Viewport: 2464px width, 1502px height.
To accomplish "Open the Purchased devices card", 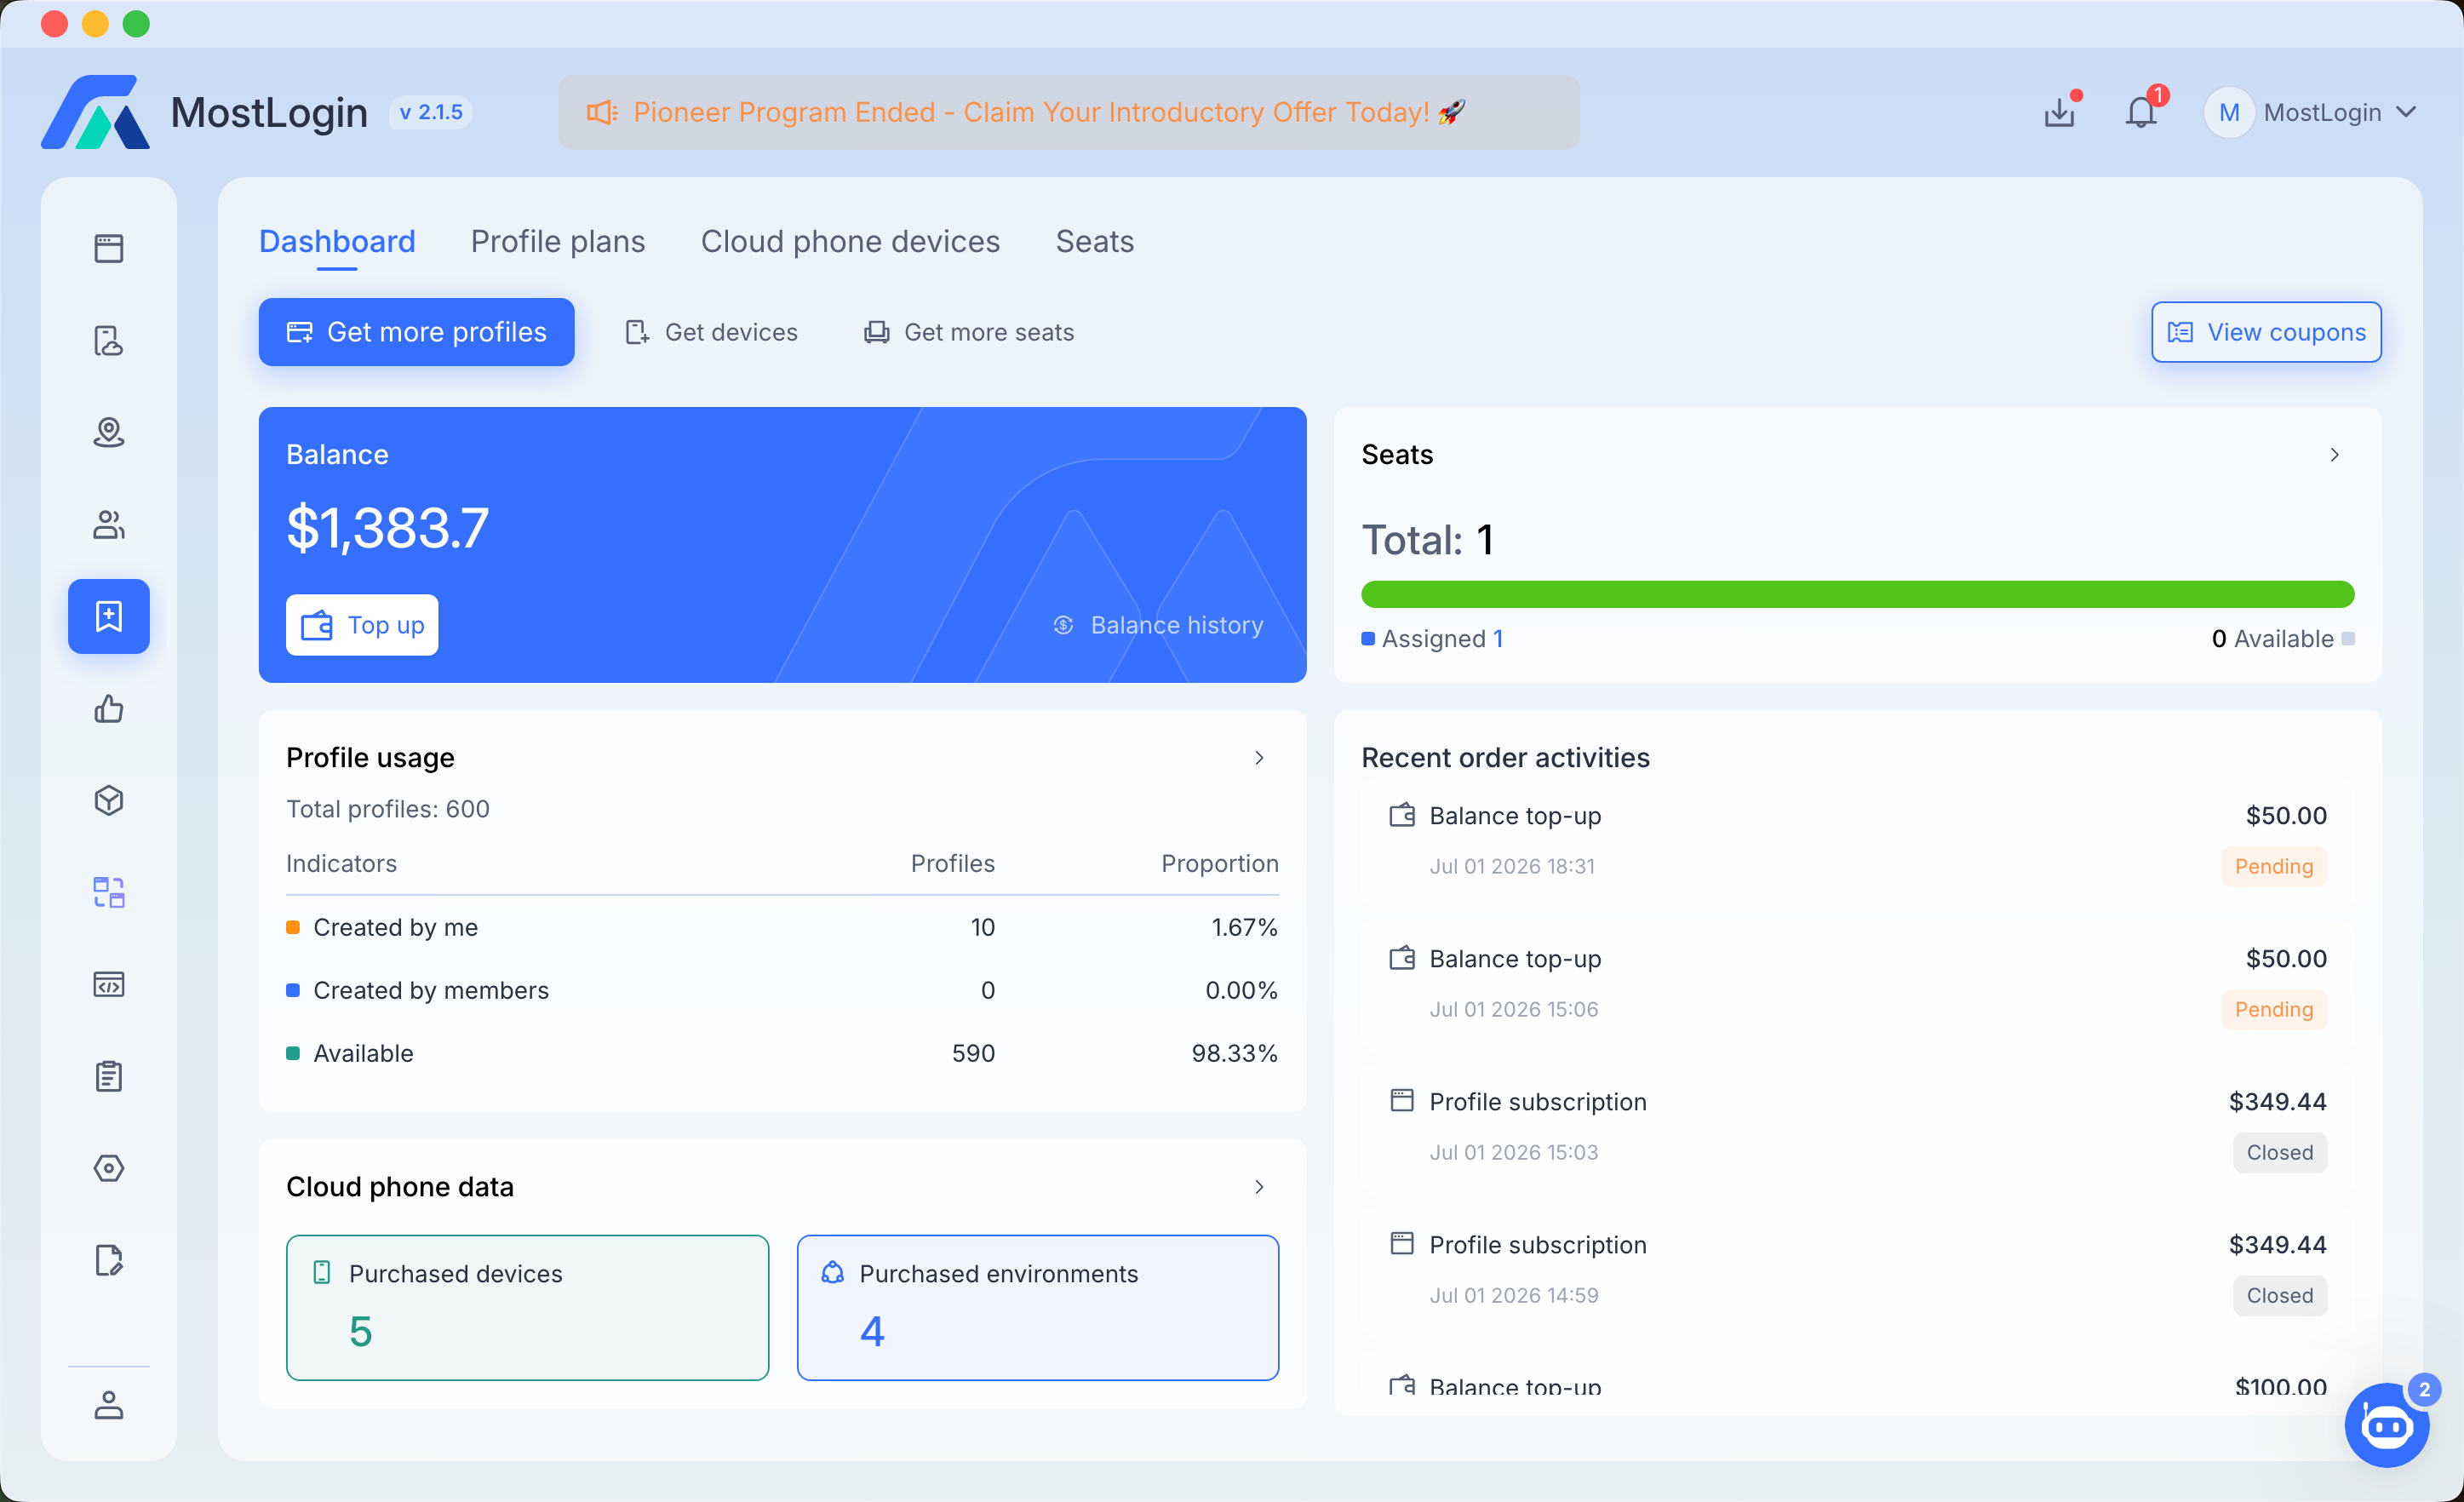I will tap(527, 1308).
